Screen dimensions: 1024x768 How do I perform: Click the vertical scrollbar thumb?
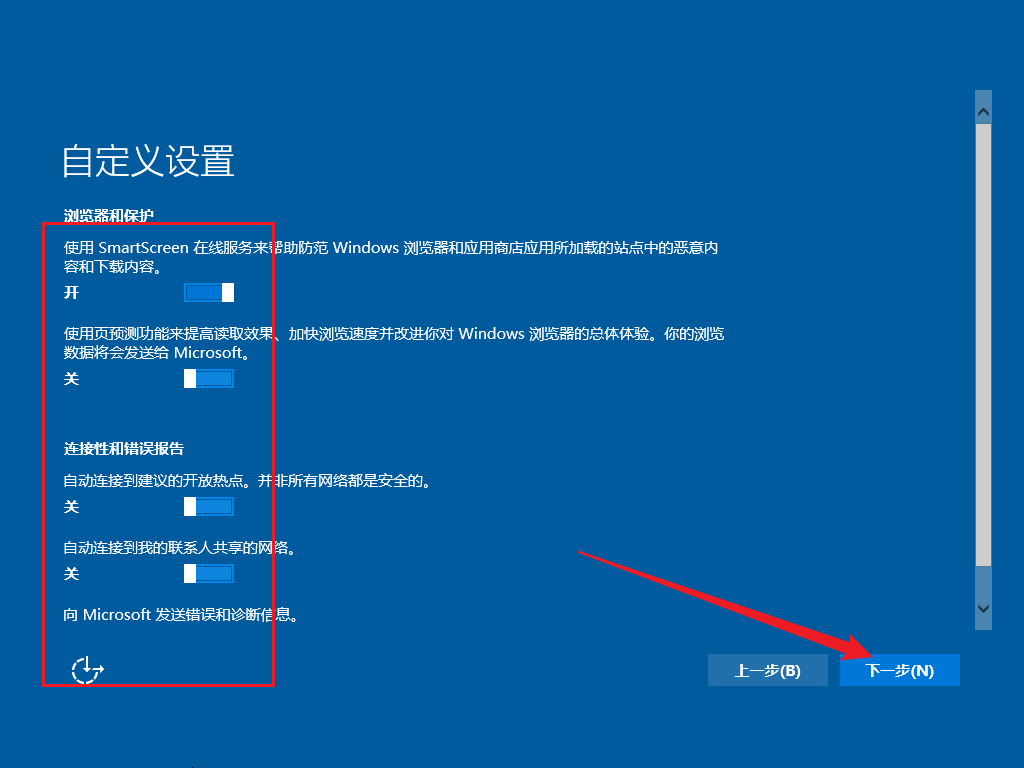(983, 345)
